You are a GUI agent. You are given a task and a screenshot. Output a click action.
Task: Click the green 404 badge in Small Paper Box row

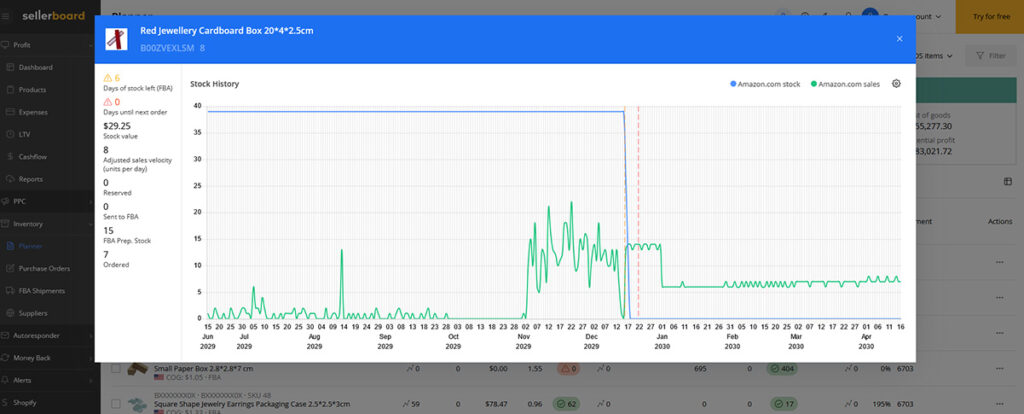point(784,369)
